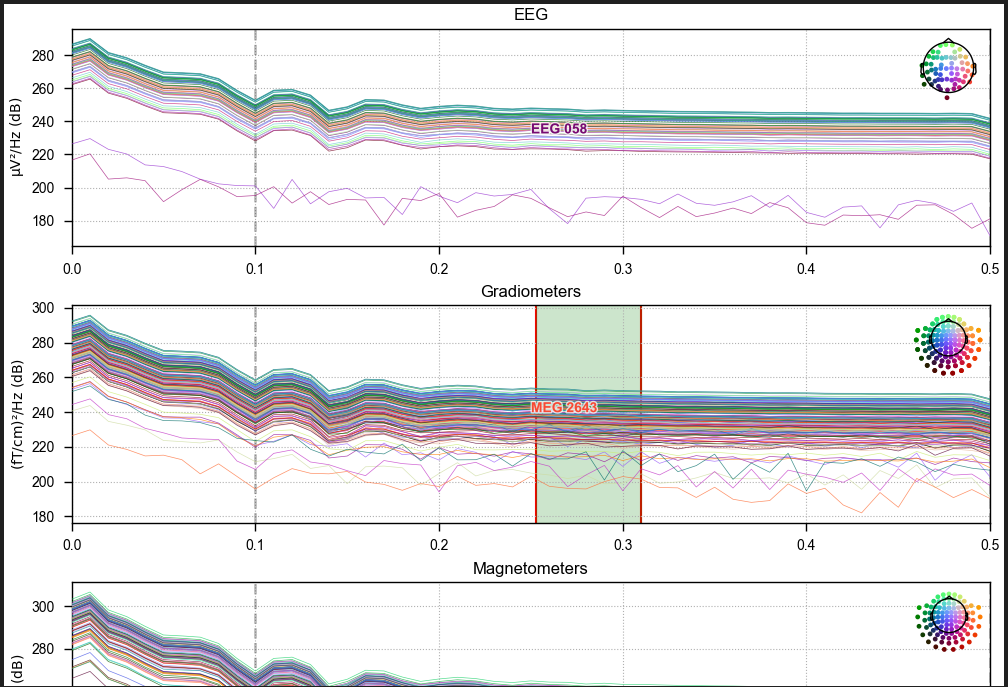Click the 0.3 tick label under the EEG plot
The image size is (1008, 687).
click(623, 268)
